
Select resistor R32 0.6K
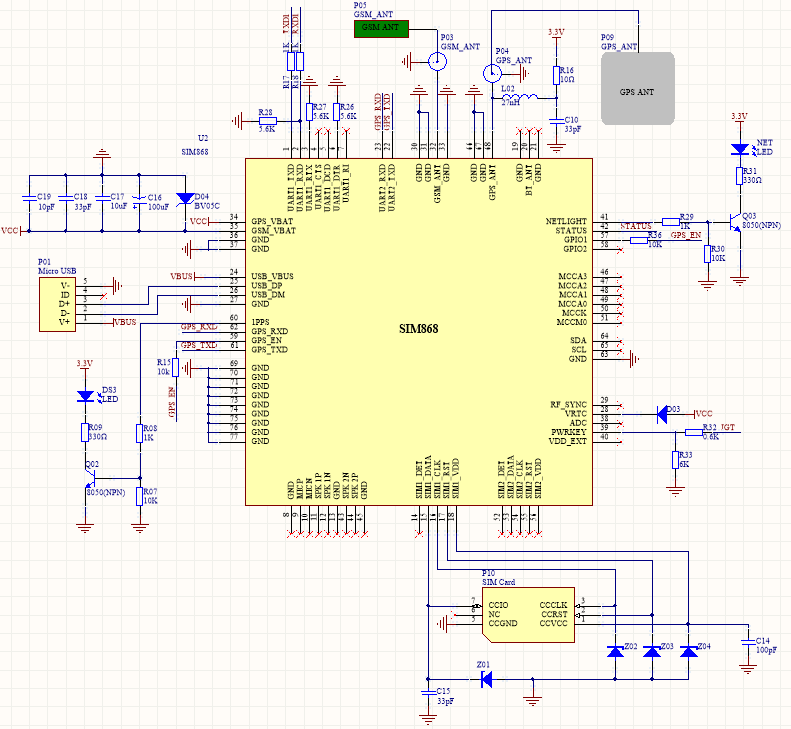tap(694, 432)
